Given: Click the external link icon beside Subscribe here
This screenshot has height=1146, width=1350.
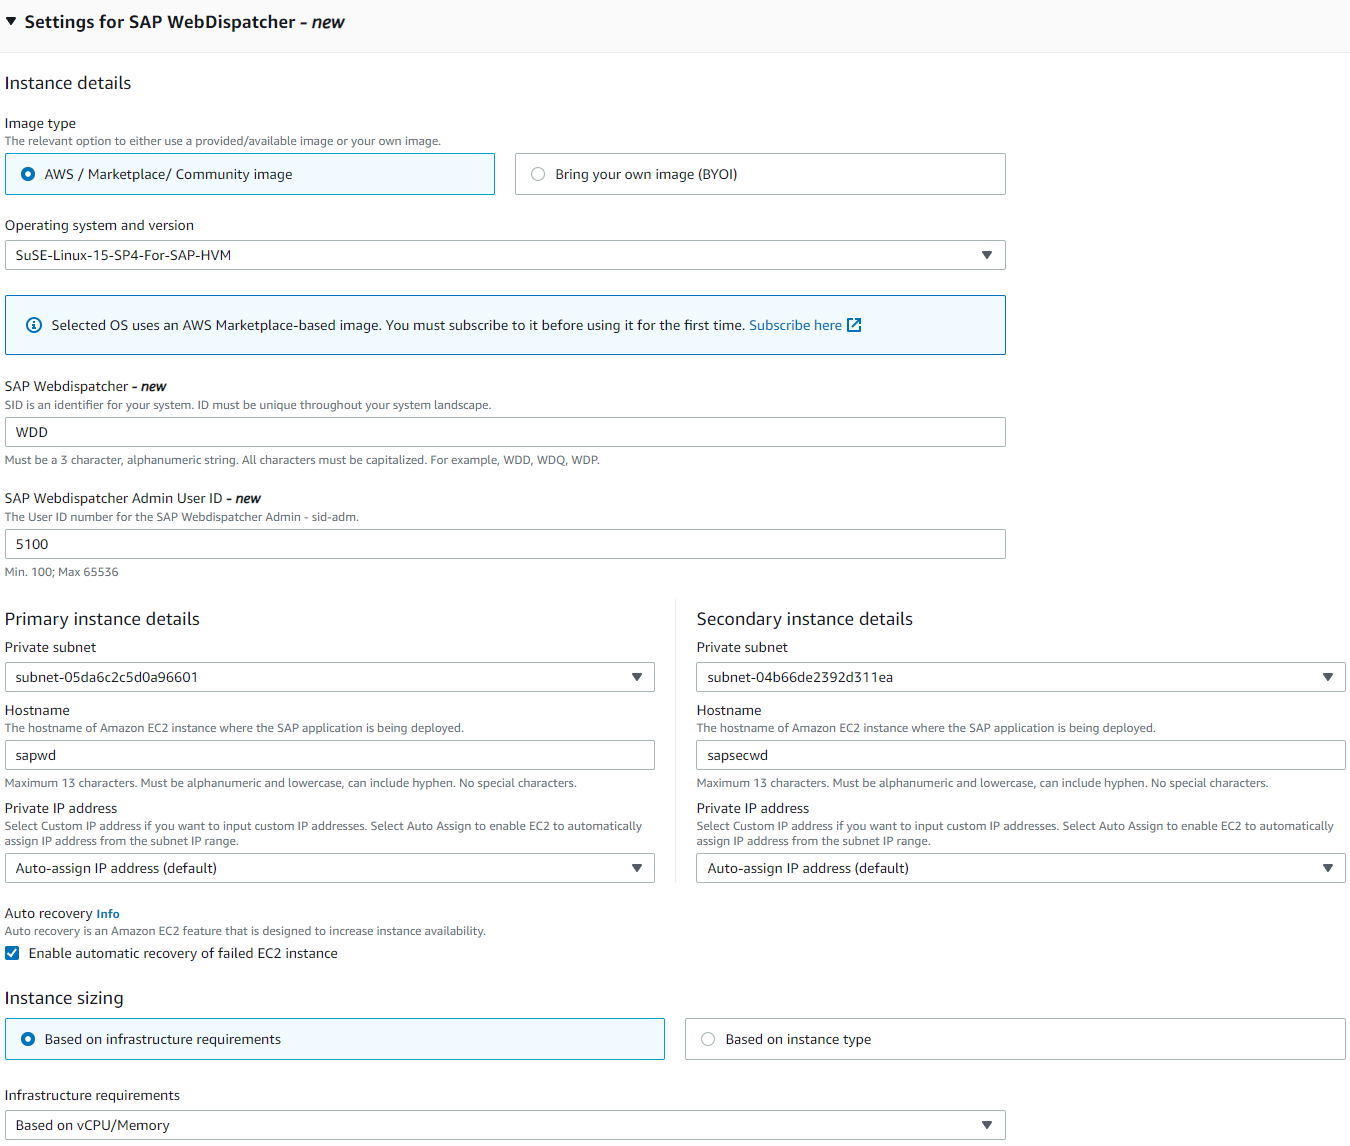Looking at the screenshot, I should tap(854, 325).
